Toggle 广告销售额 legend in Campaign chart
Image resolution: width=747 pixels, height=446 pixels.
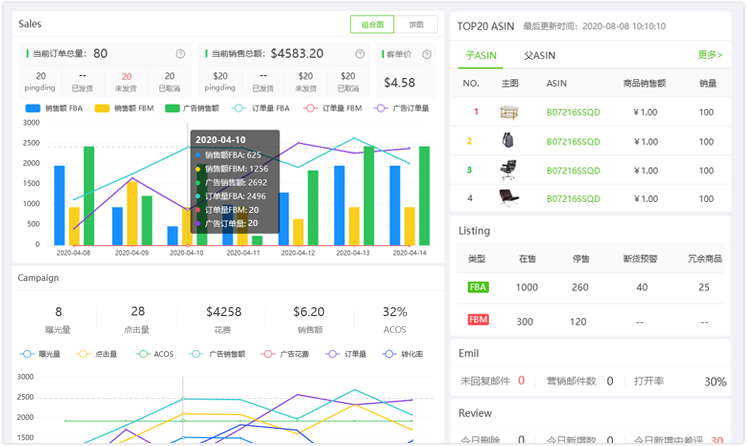[217, 354]
